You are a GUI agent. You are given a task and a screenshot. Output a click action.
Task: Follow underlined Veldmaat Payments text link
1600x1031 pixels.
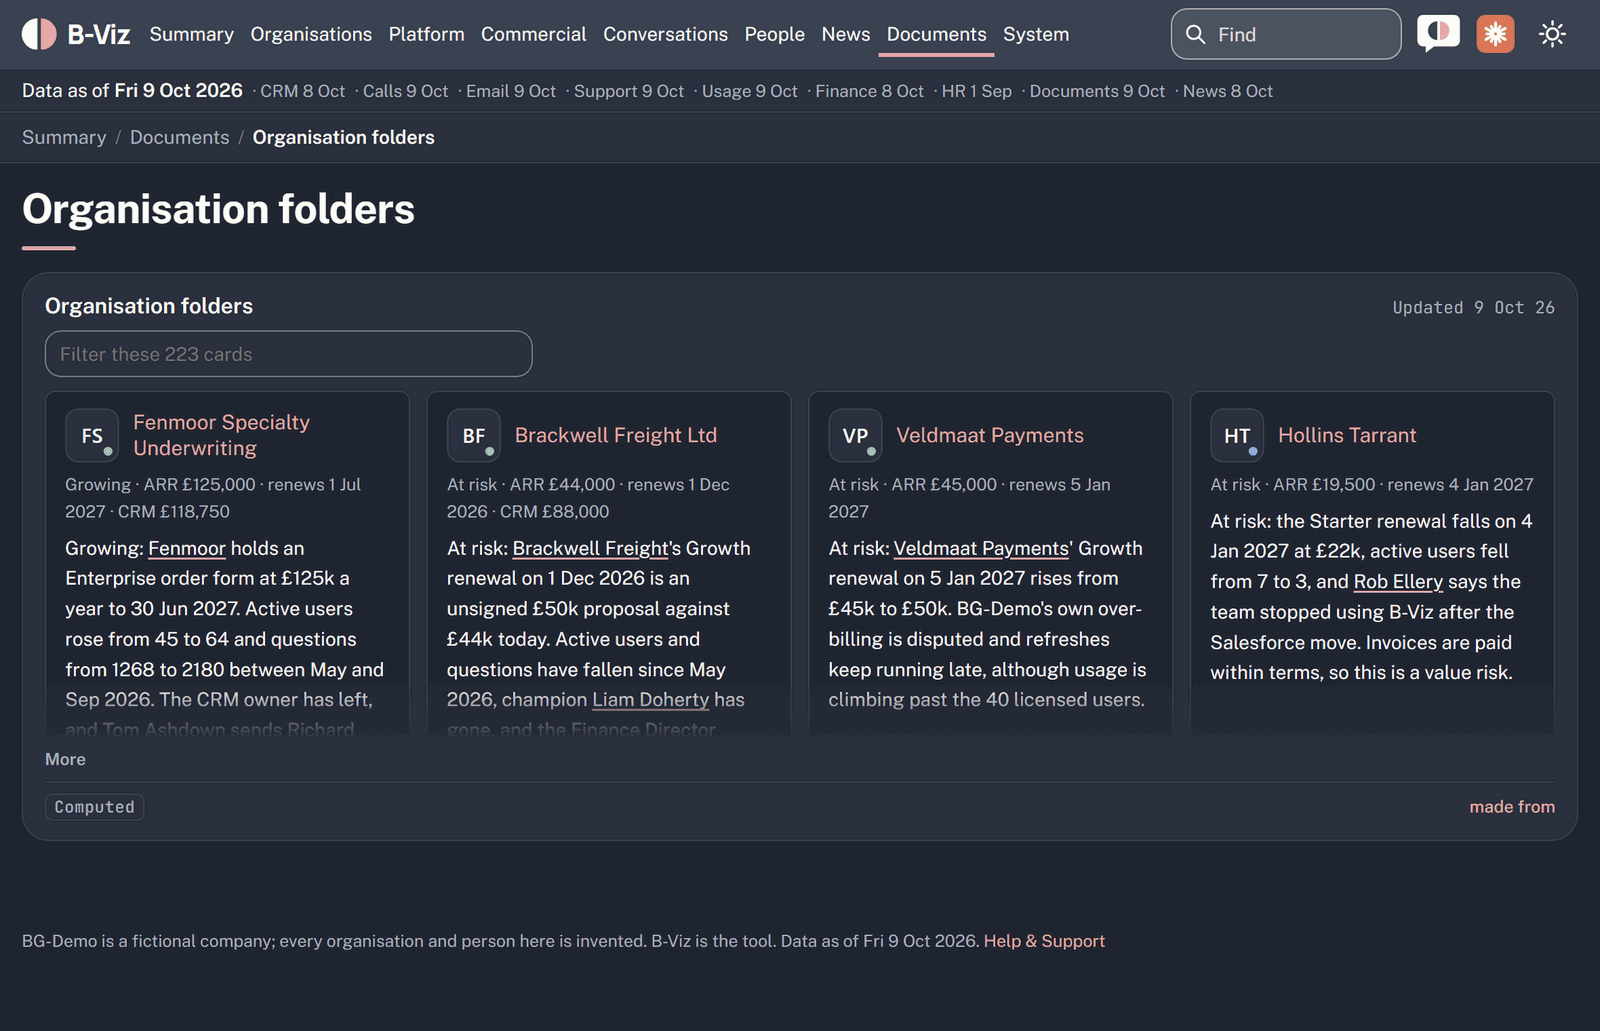[x=981, y=548]
